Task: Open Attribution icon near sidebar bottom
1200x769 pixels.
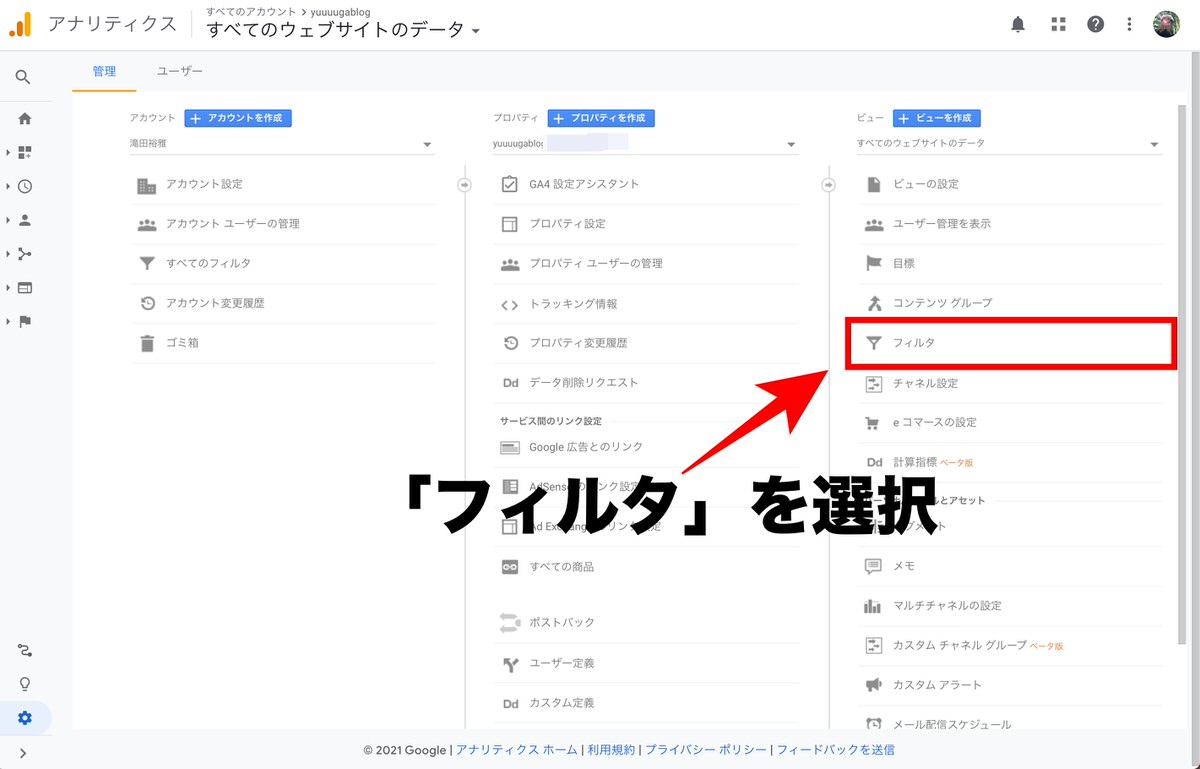Action: [25, 650]
